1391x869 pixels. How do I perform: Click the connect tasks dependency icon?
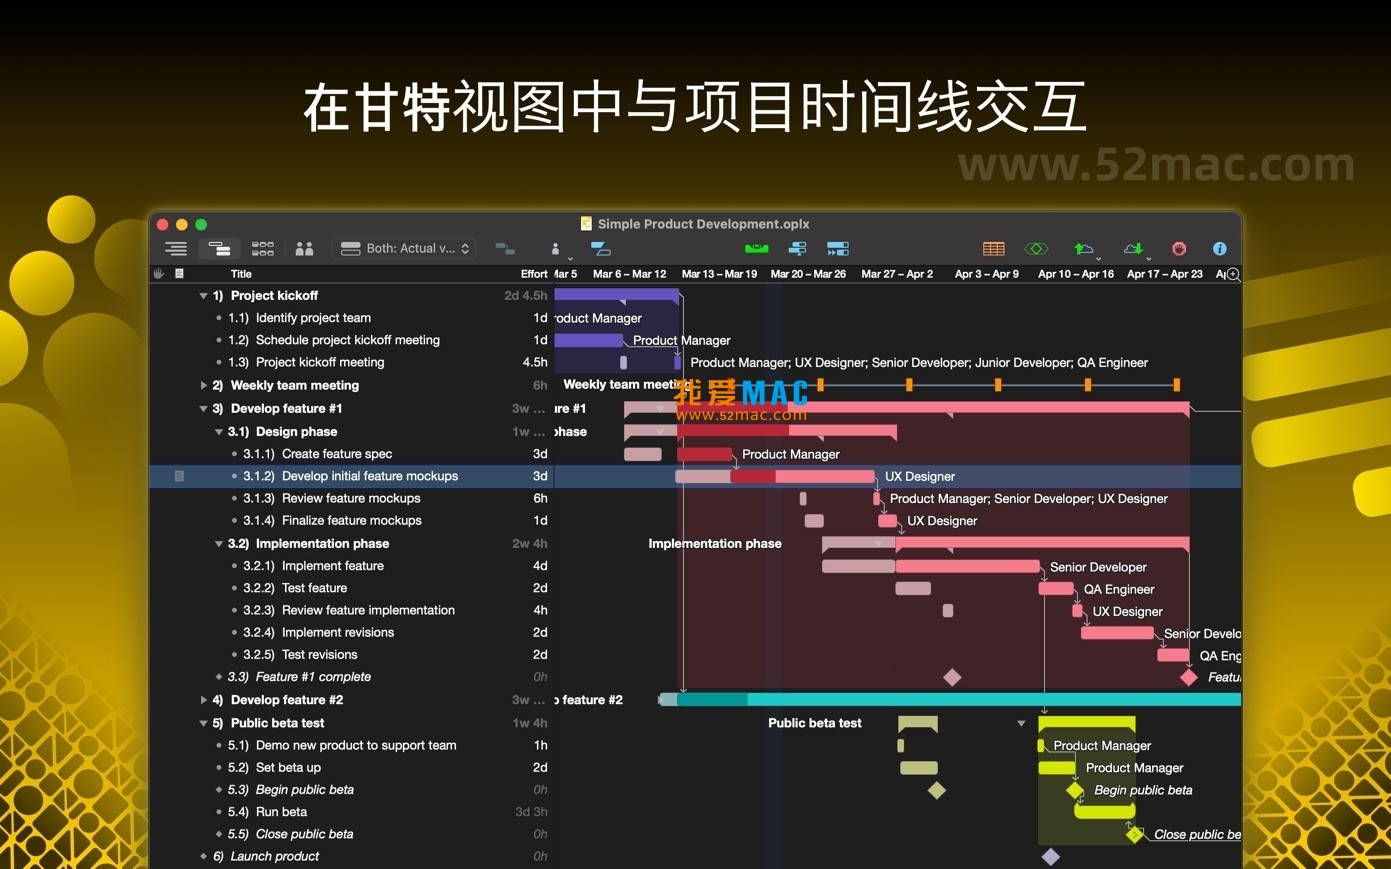click(505, 248)
